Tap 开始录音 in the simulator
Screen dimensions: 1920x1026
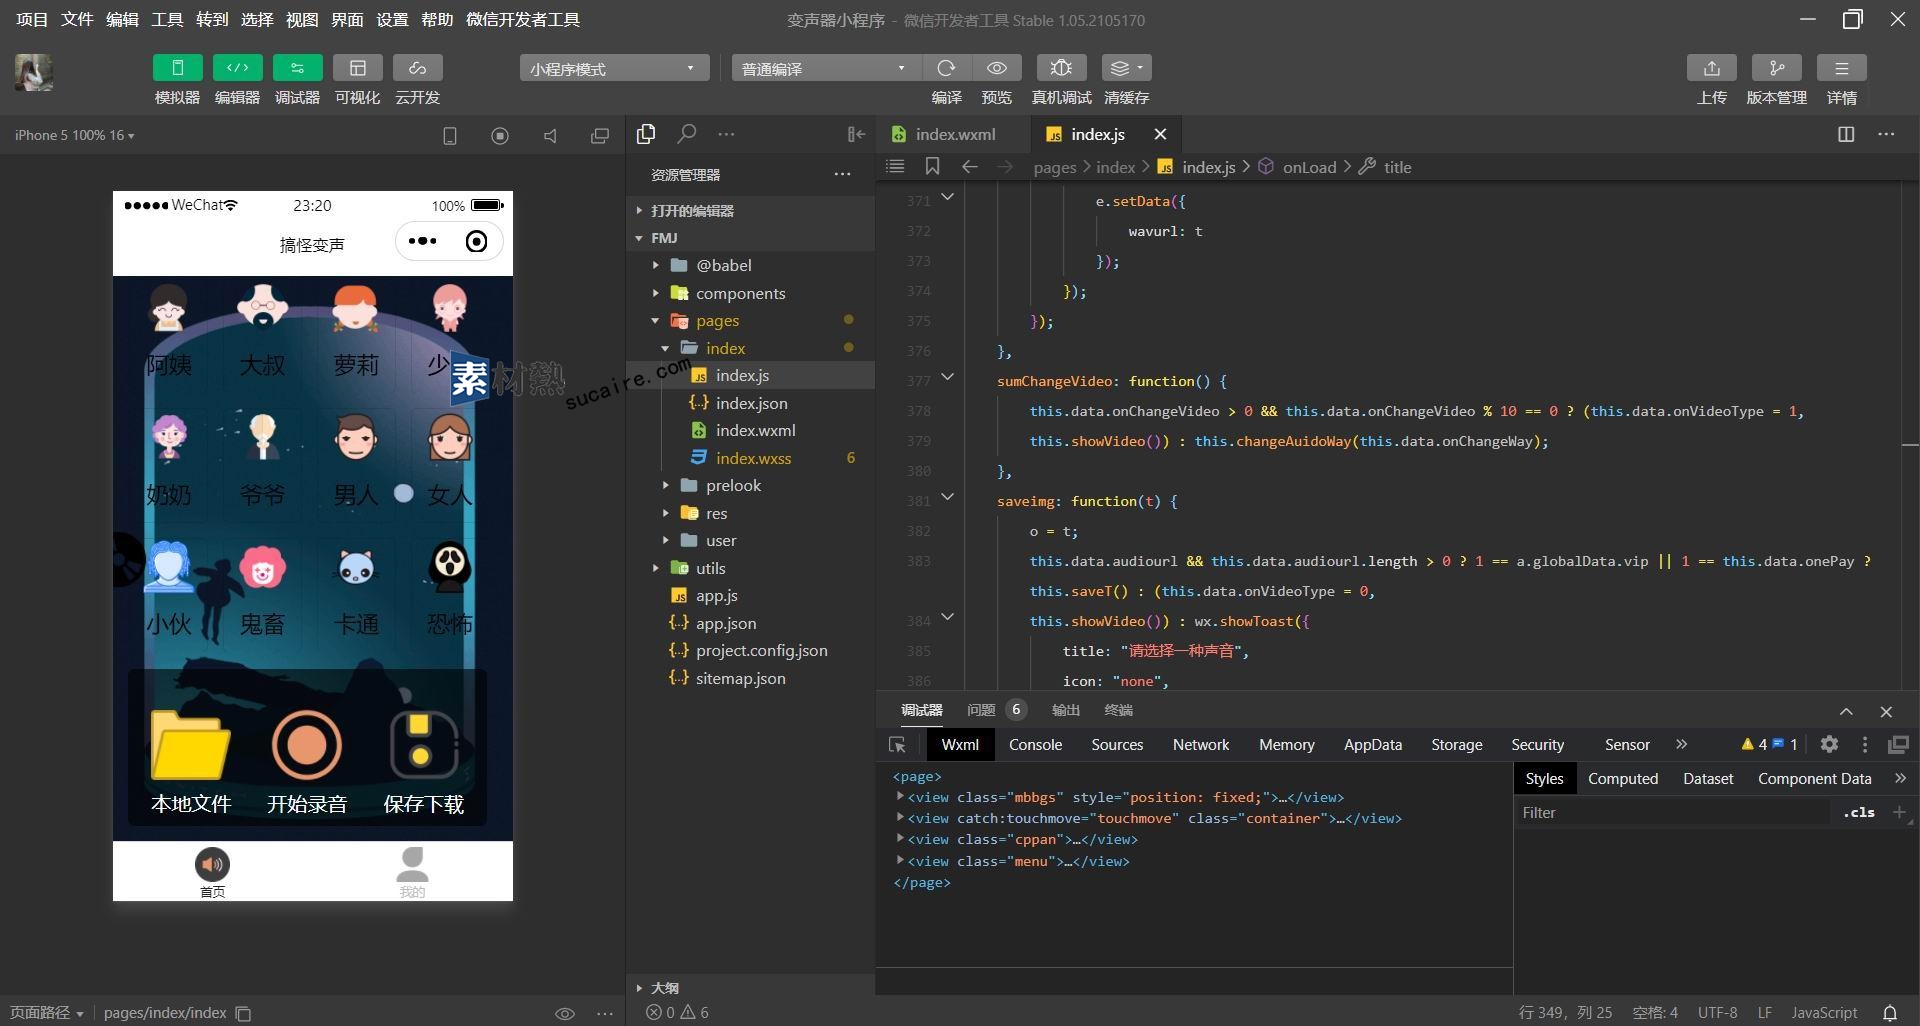307,761
